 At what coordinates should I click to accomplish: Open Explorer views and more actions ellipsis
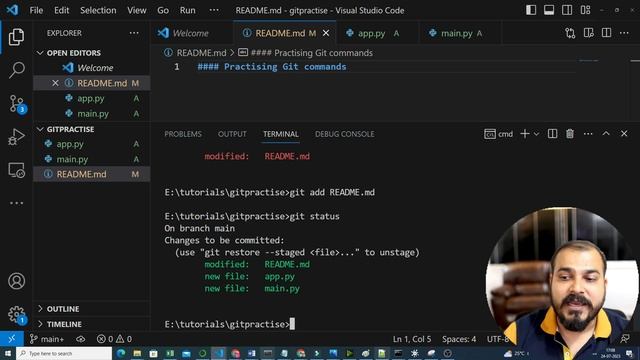134,33
